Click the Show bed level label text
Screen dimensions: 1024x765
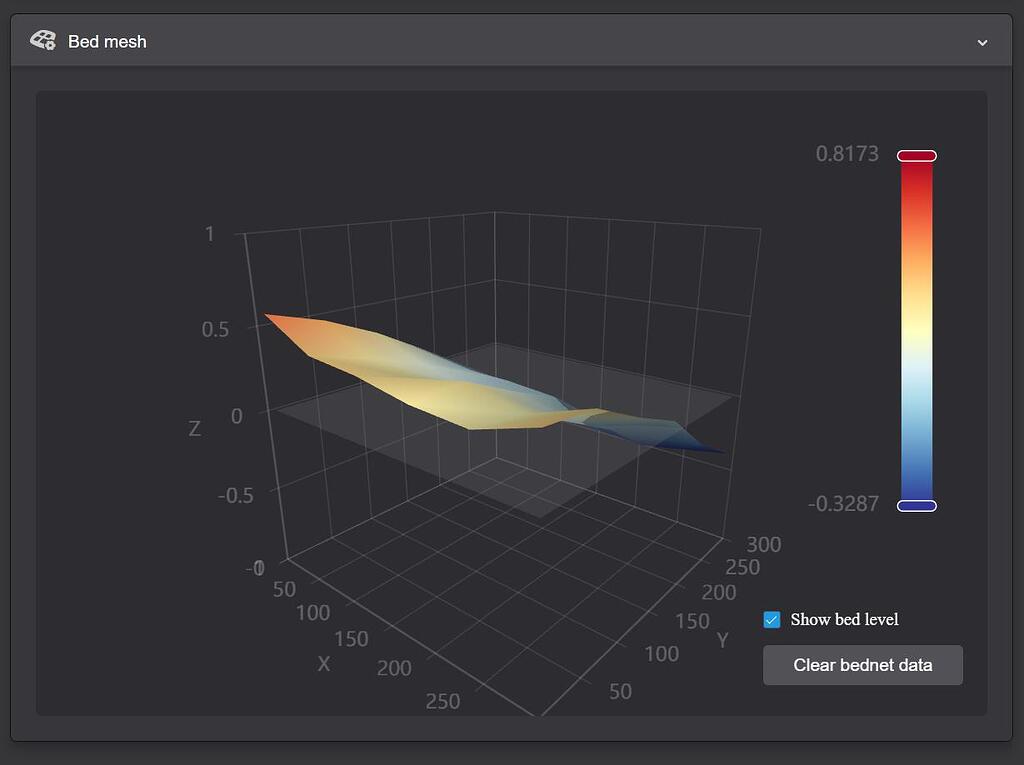pyautogui.click(x=844, y=620)
